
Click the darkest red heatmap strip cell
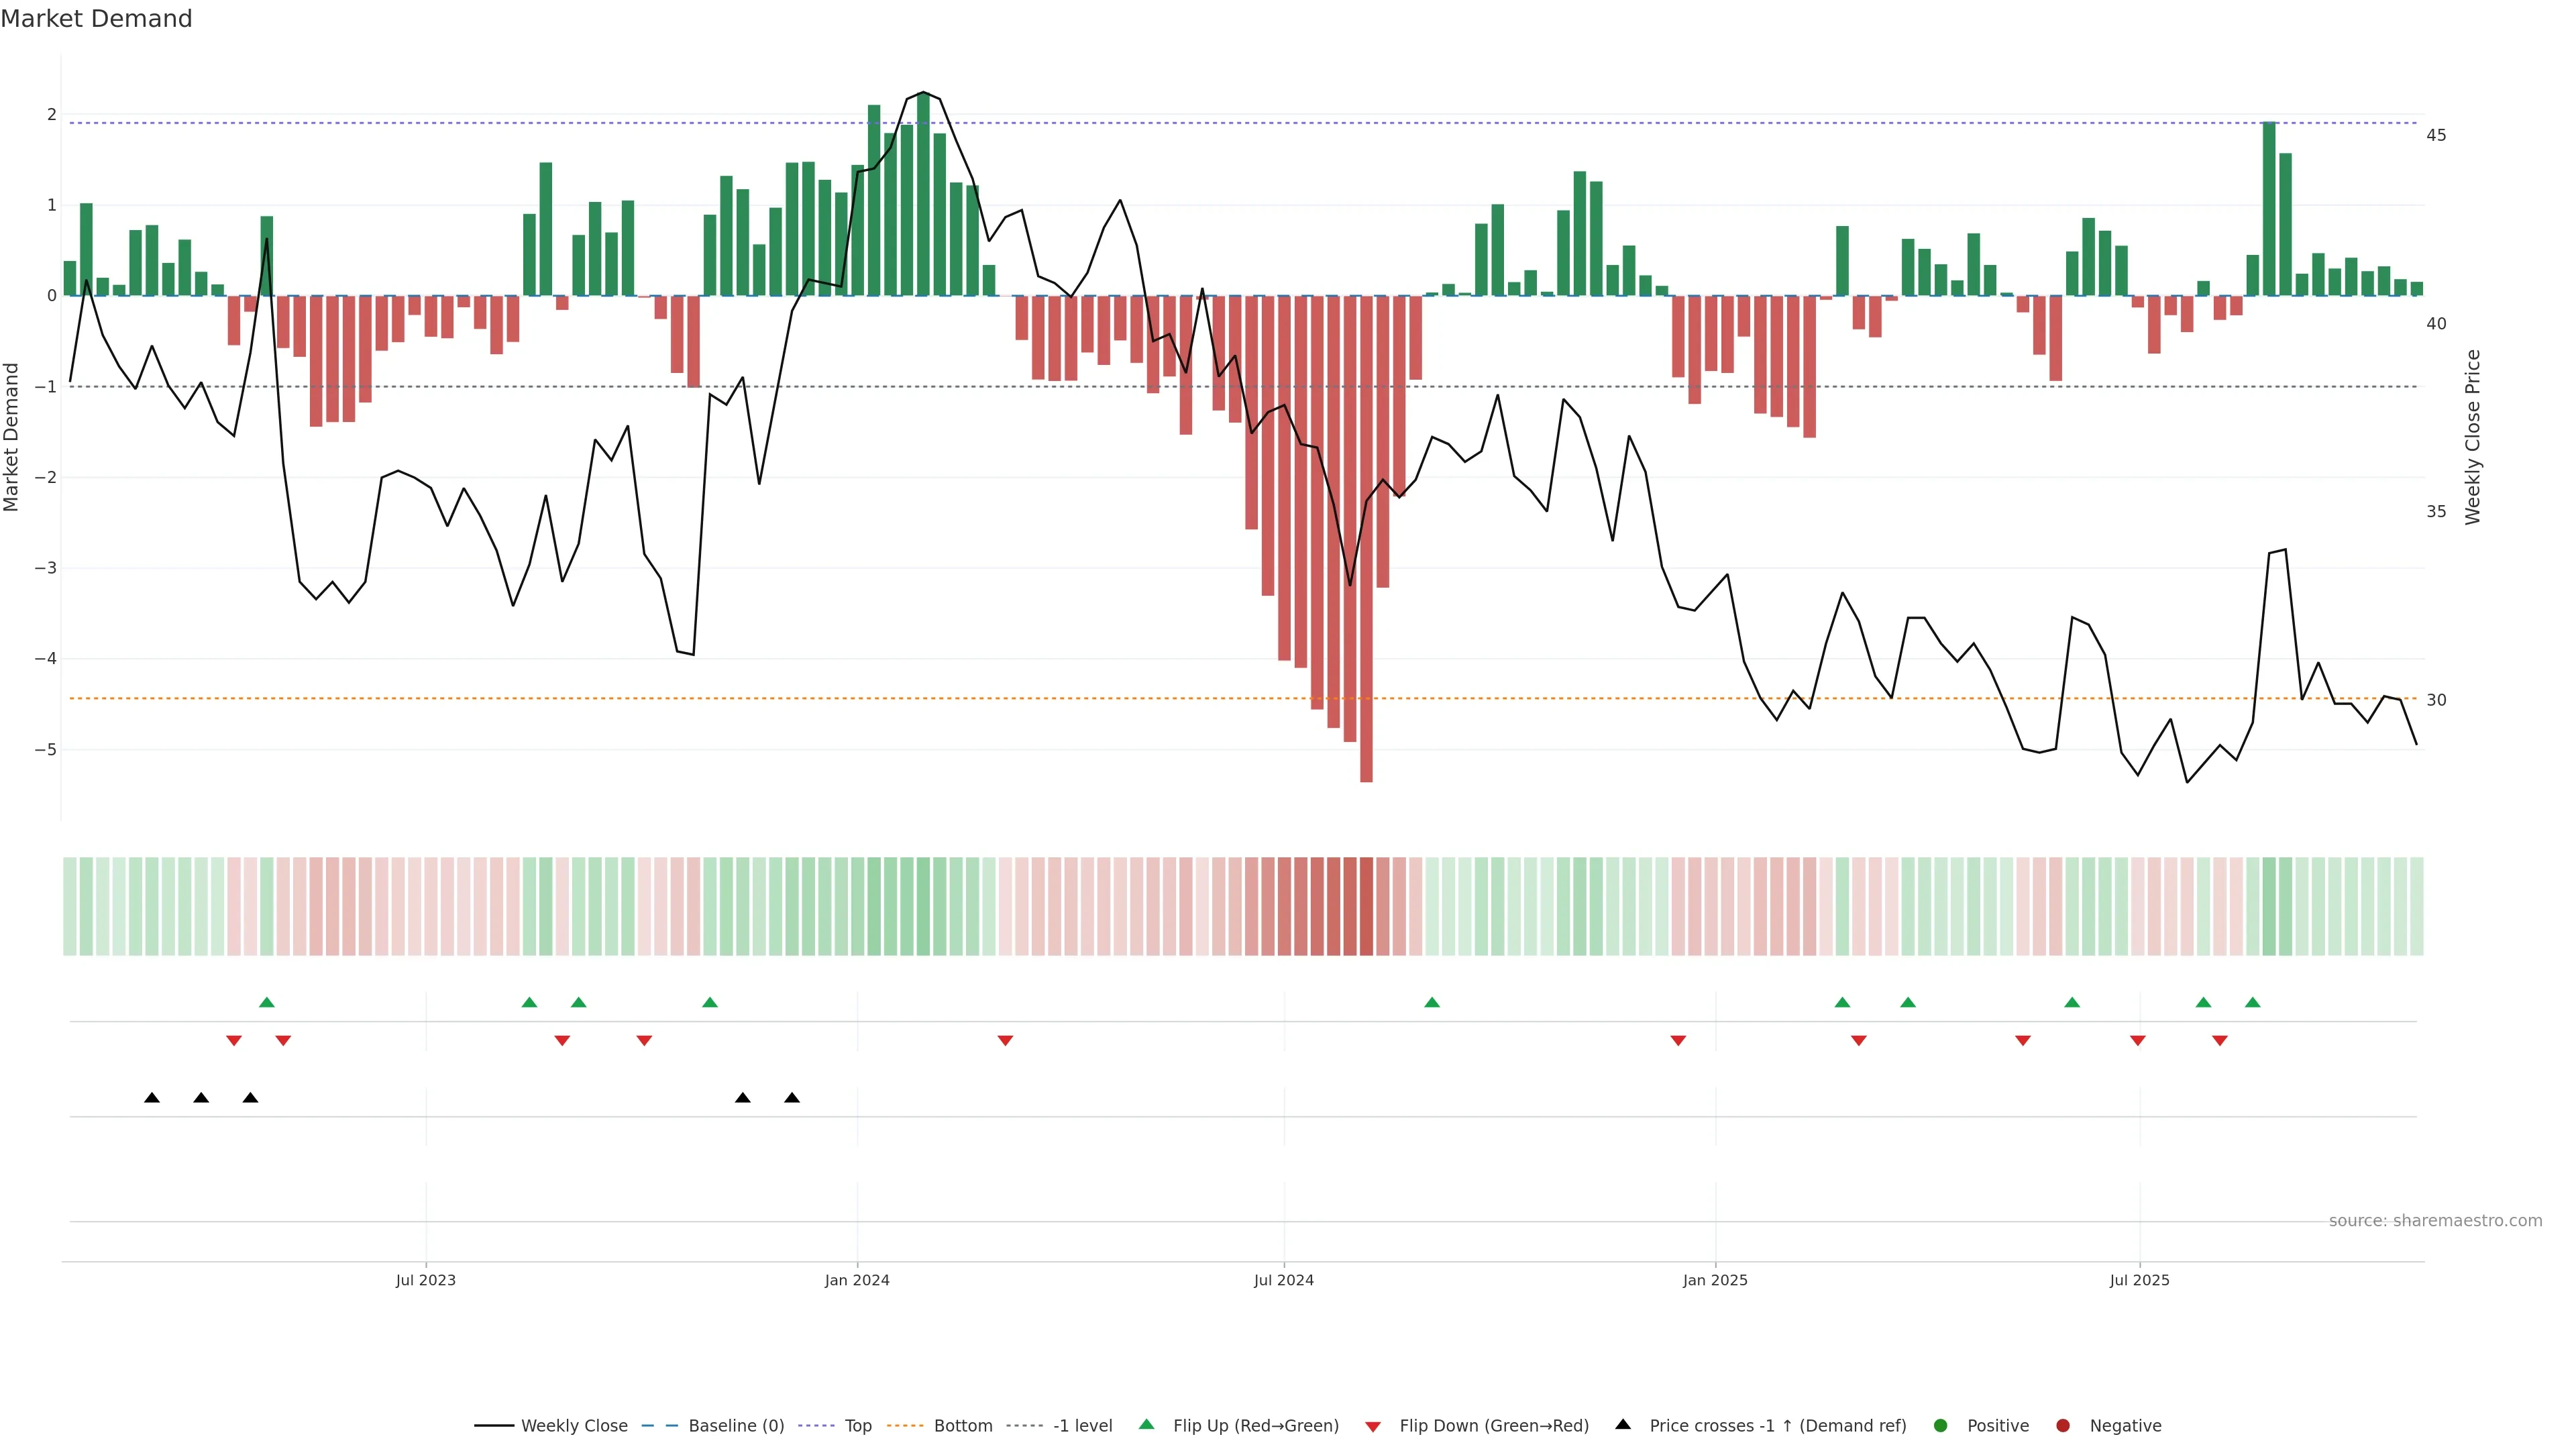coord(1366,906)
